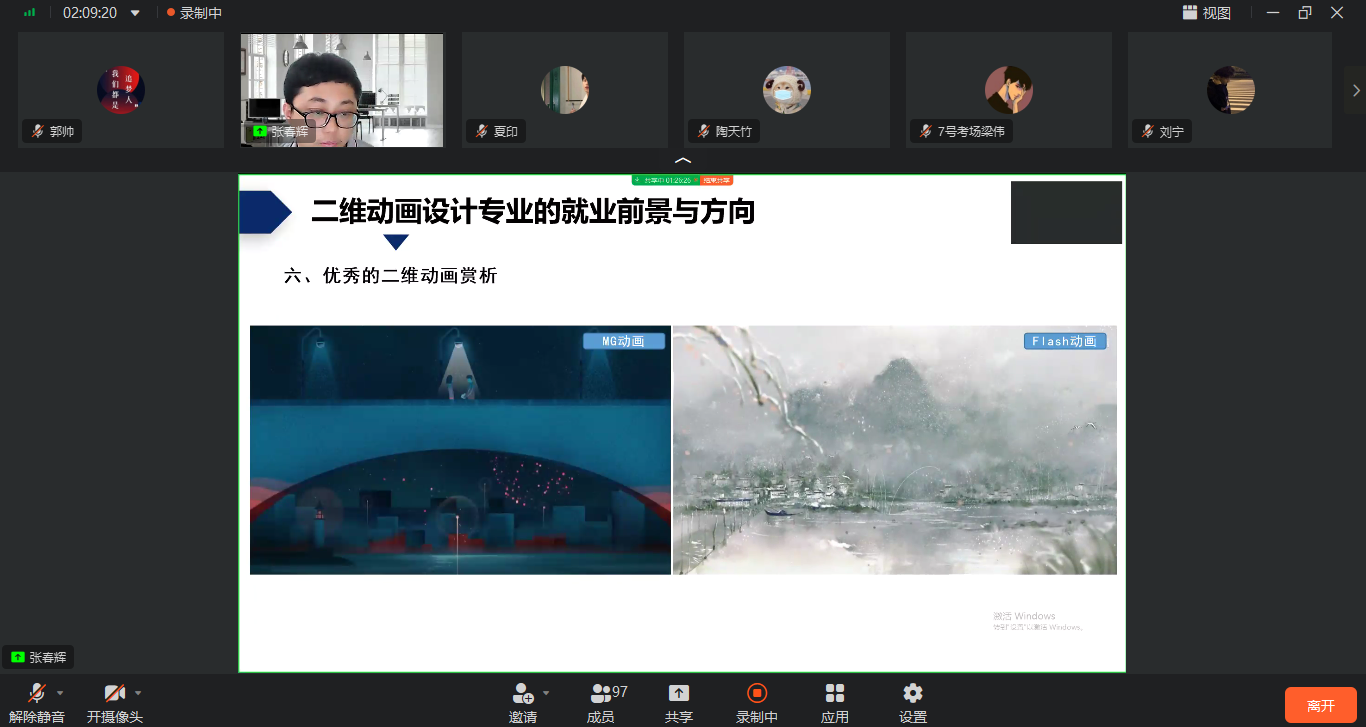Click the 录制中 recording stop icon
The width and height of the screenshot is (1366, 727).
(x=757, y=694)
